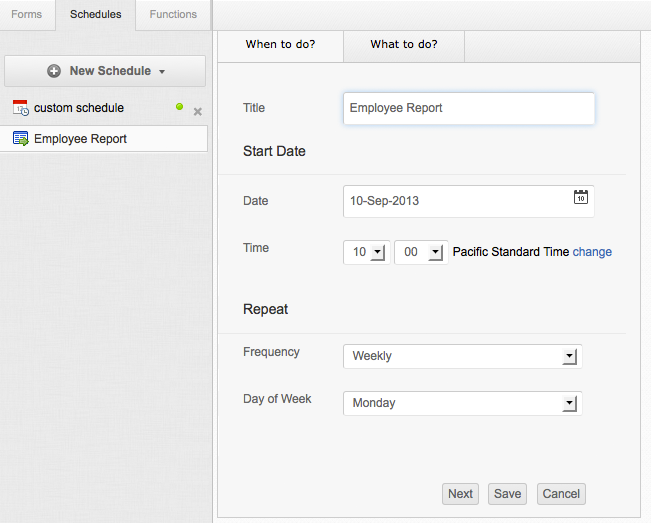The image size is (651, 523).
Task: Switch to the Functions tab
Action: click(173, 15)
